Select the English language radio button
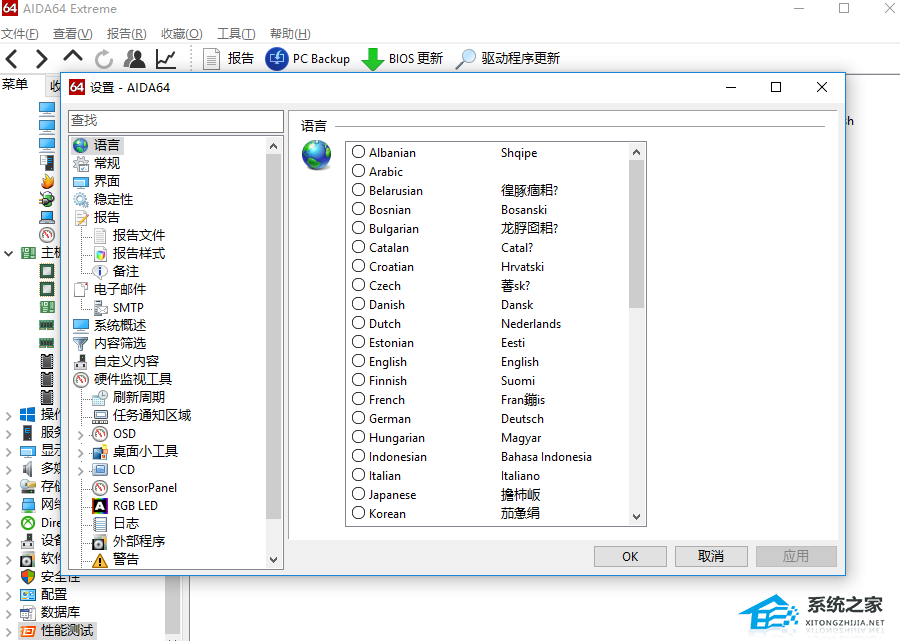 359,361
